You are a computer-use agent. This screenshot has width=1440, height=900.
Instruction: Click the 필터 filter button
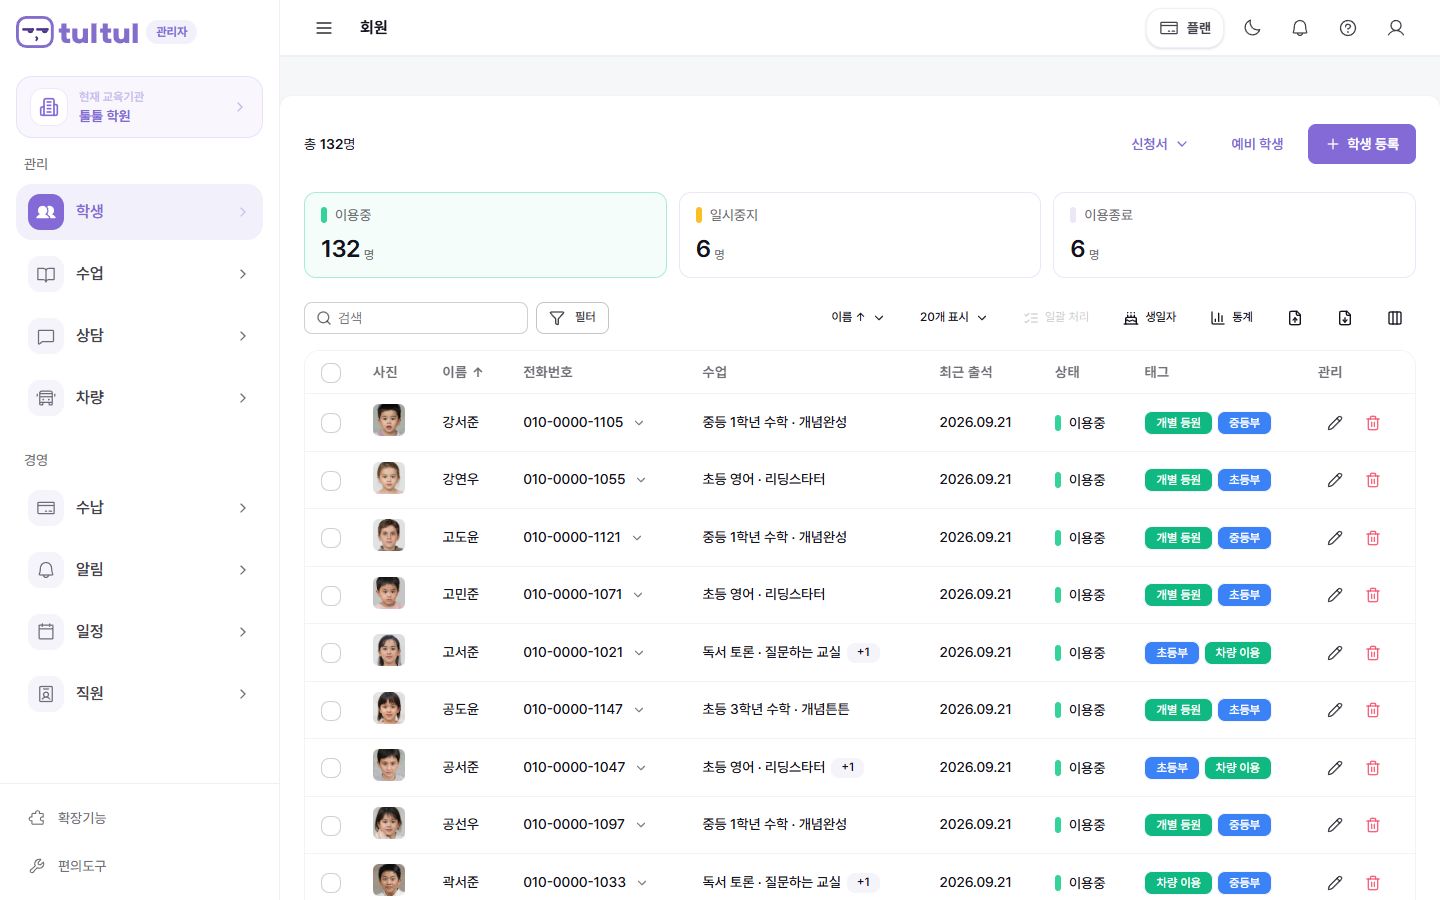point(572,318)
